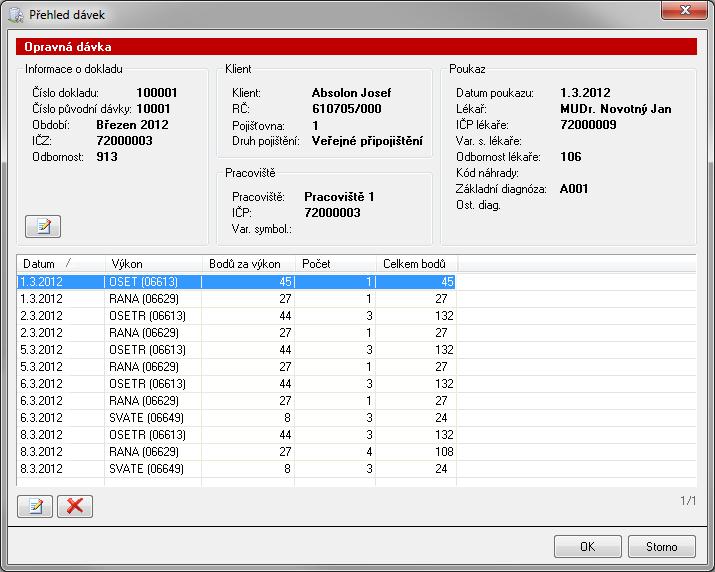Click the document number 100001
This screenshot has height=572, width=715.
pyautogui.click(x=156, y=93)
